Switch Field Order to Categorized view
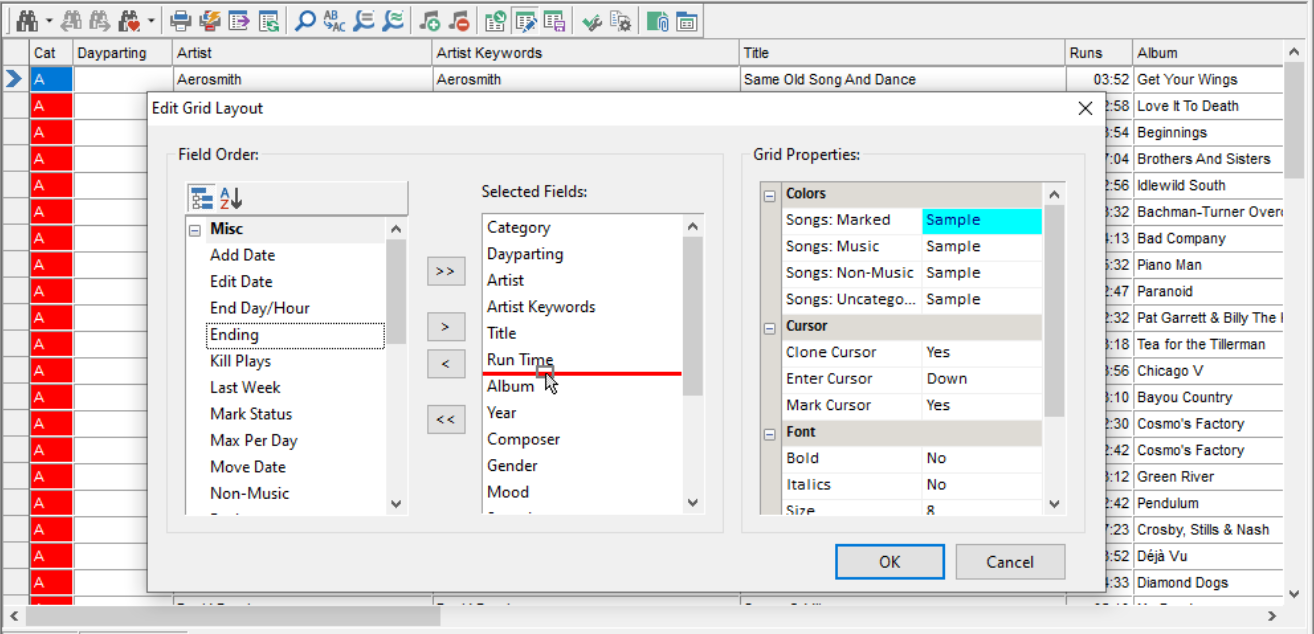This screenshot has width=1314, height=634. click(x=201, y=198)
